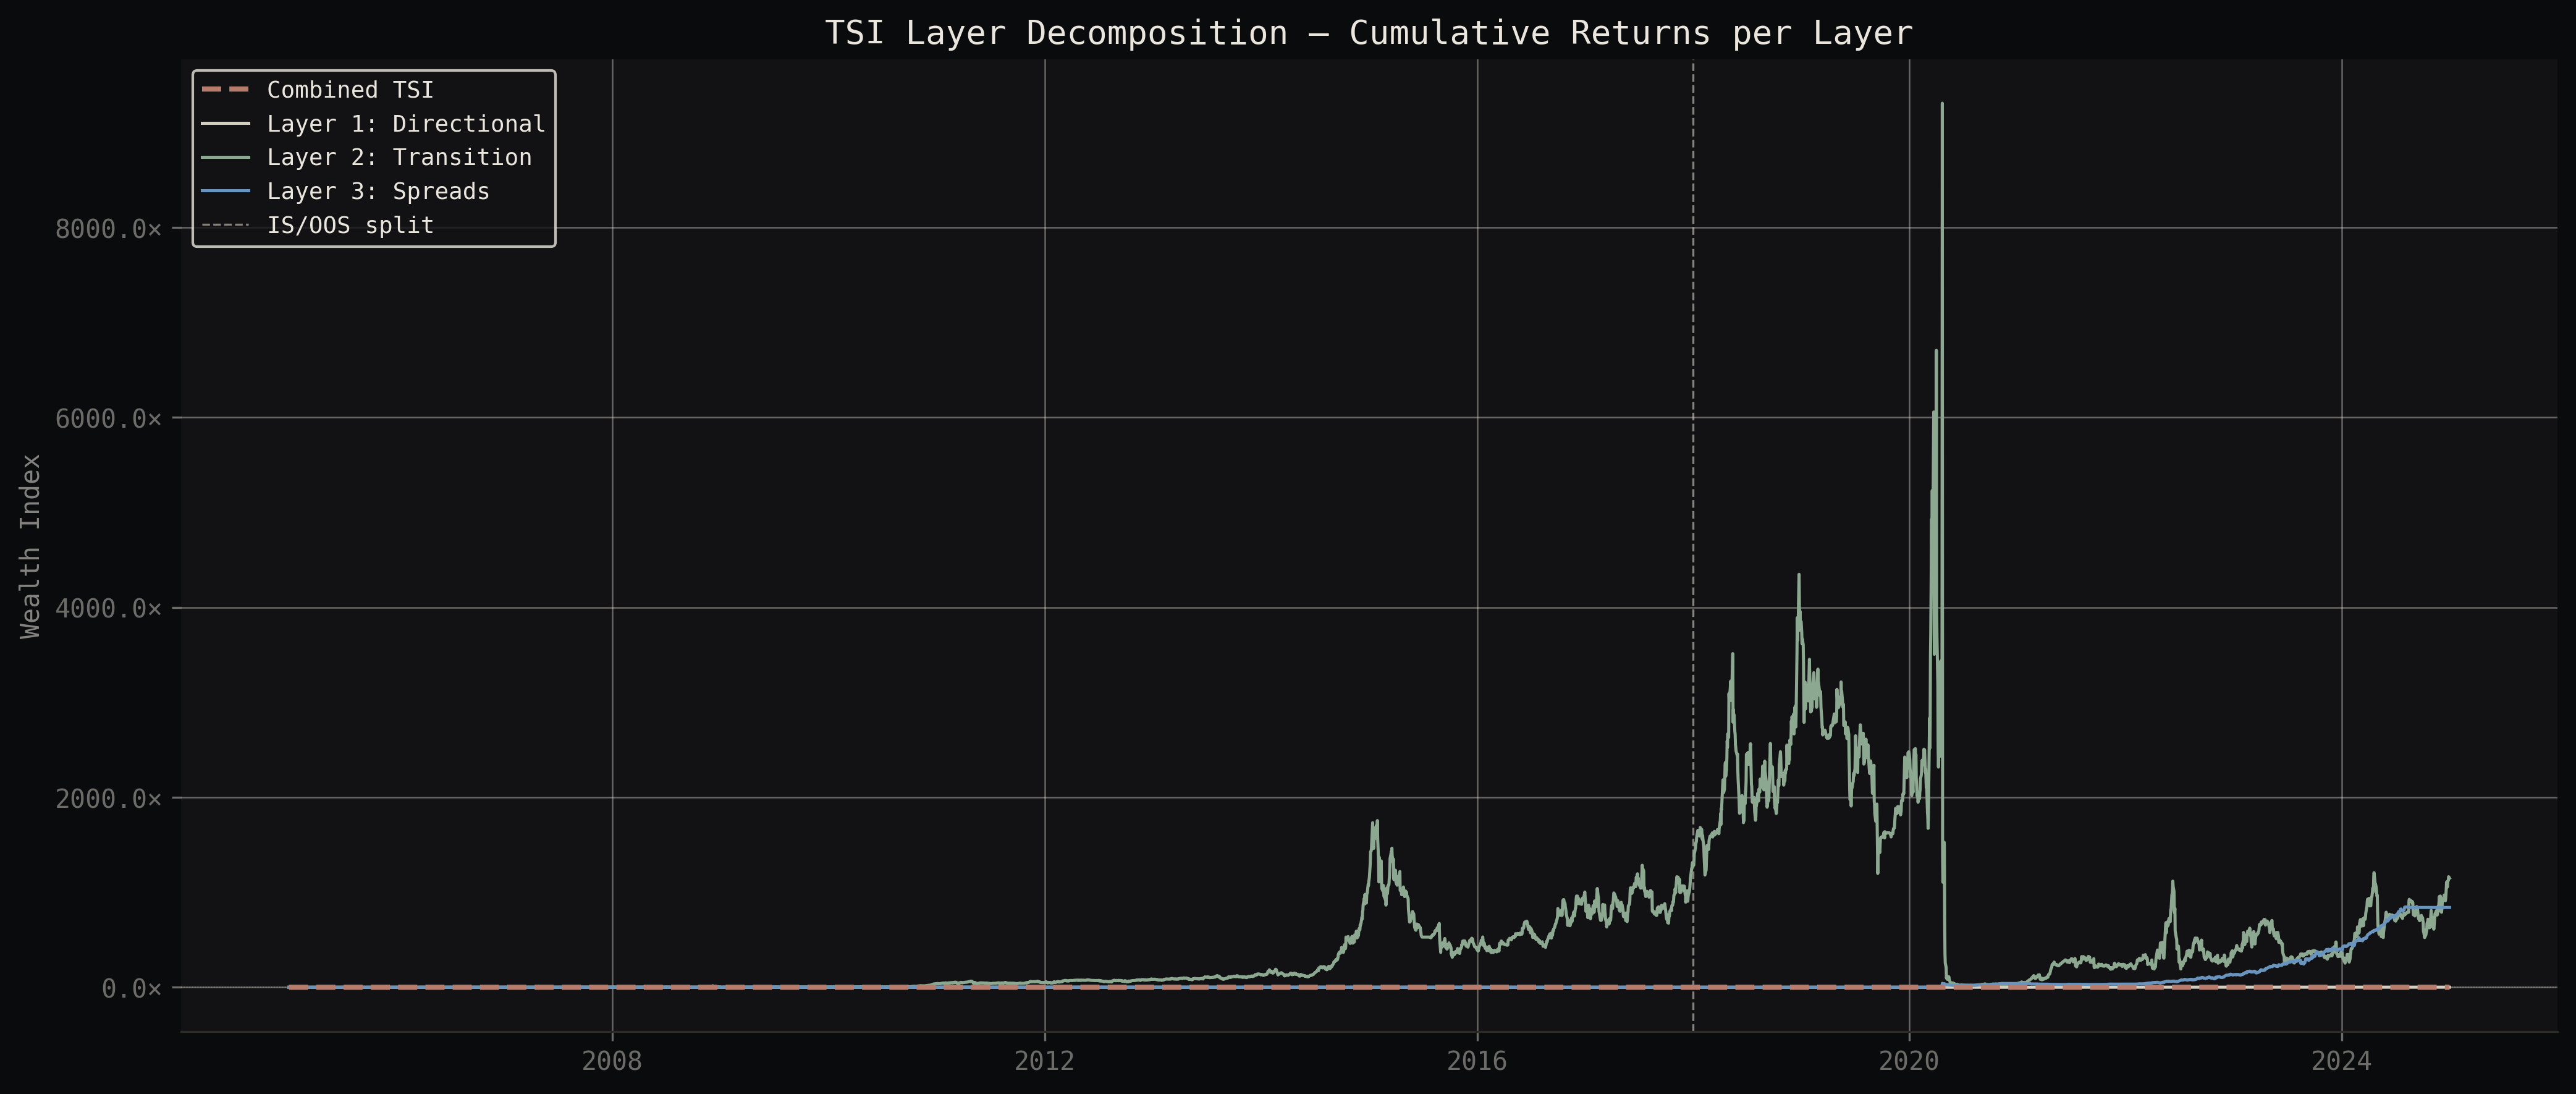
Task: Click the blue Layer 3 legend line swatch
Action: 226,191
